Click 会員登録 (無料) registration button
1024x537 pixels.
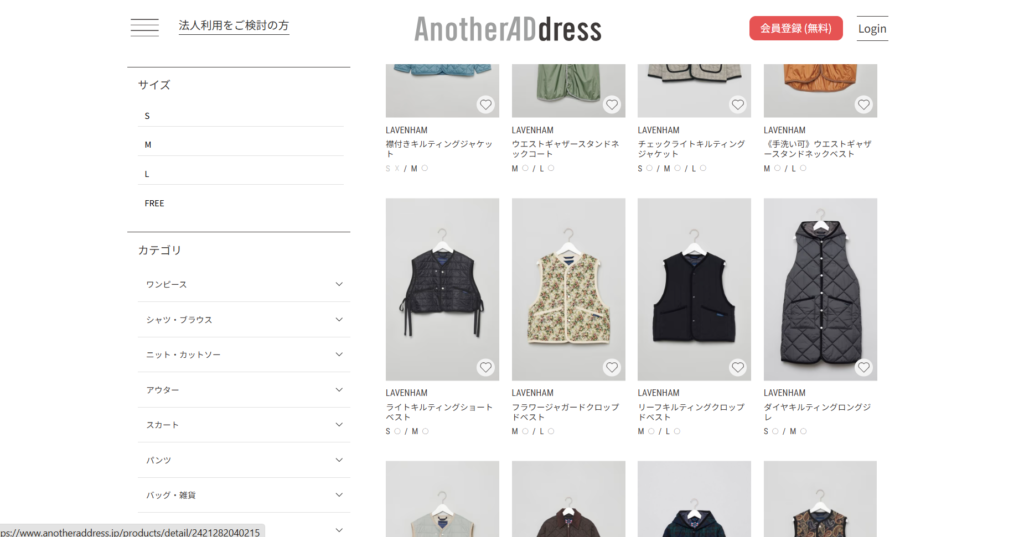pyautogui.click(x=795, y=28)
